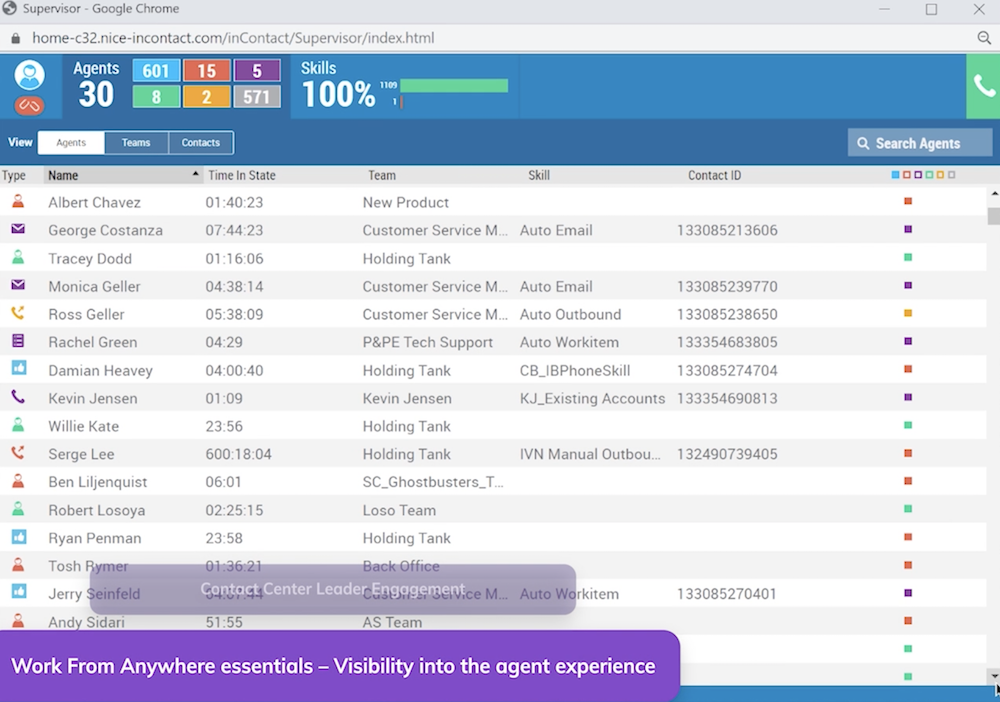Toggle the red 15 agent state filter
1000x702 pixels.
[207, 70]
